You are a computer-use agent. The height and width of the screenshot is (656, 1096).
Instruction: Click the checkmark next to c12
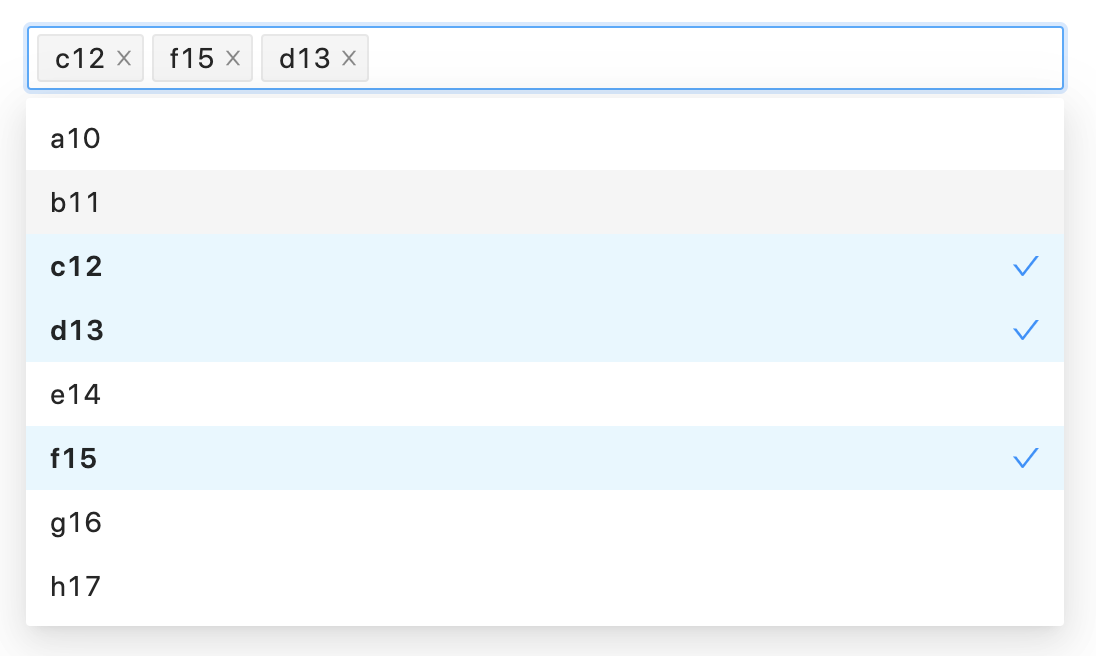[x=1026, y=266]
